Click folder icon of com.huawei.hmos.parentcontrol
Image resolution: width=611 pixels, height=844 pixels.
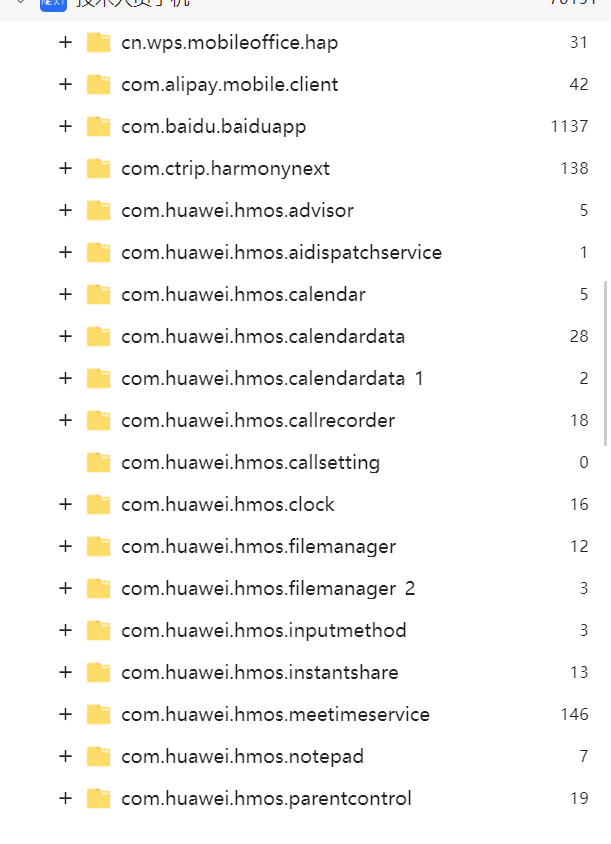tap(99, 798)
